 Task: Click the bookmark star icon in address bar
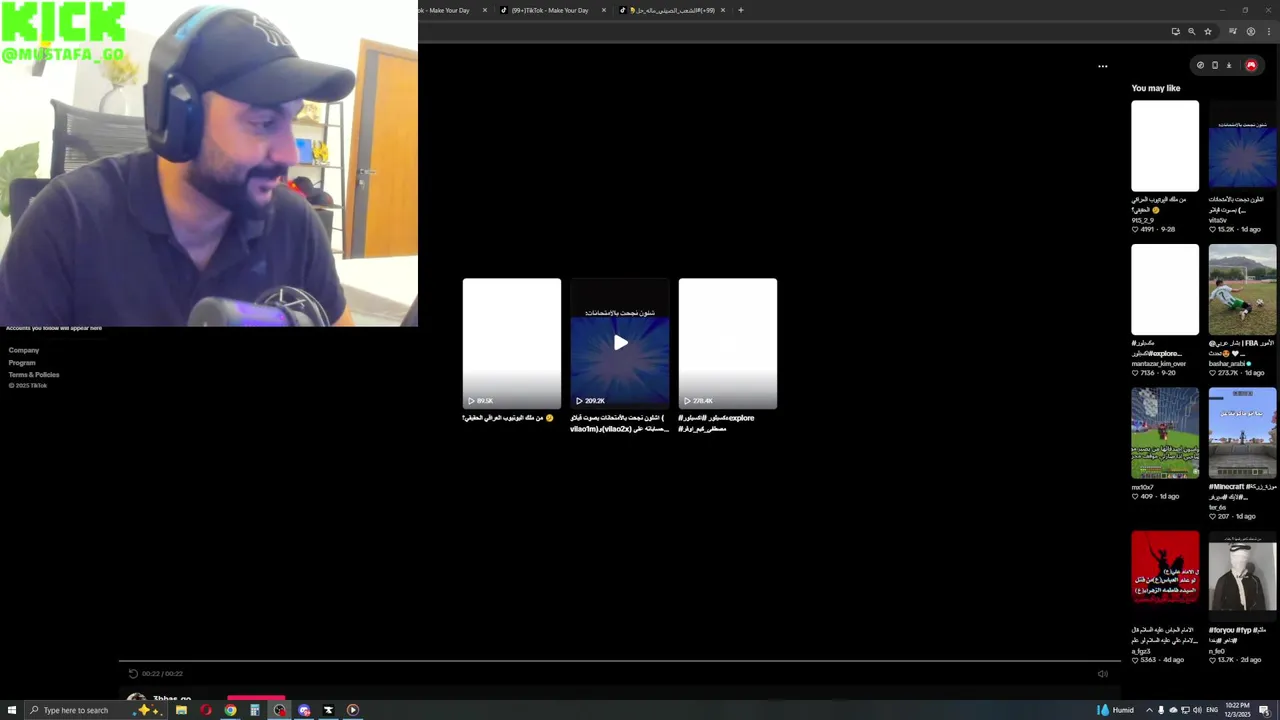point(1207,31)
